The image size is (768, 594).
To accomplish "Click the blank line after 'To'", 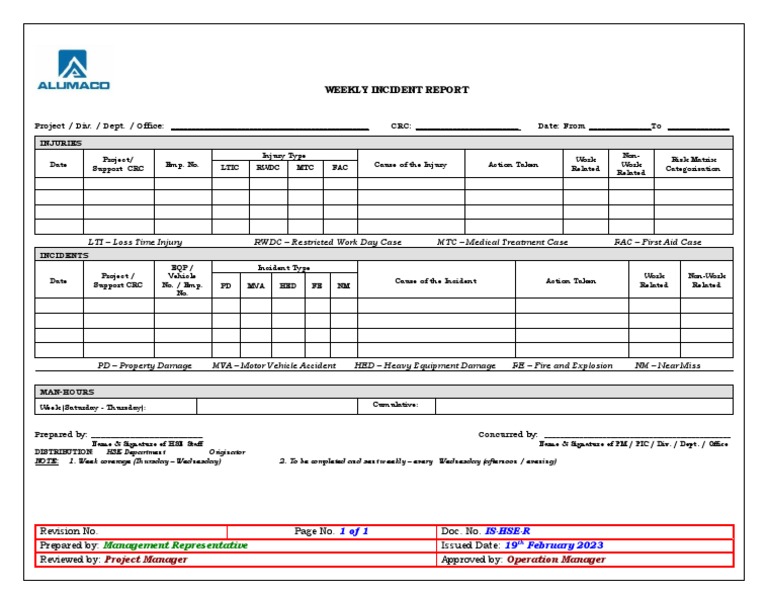I will pyautogui.click(x=698, y=128).
